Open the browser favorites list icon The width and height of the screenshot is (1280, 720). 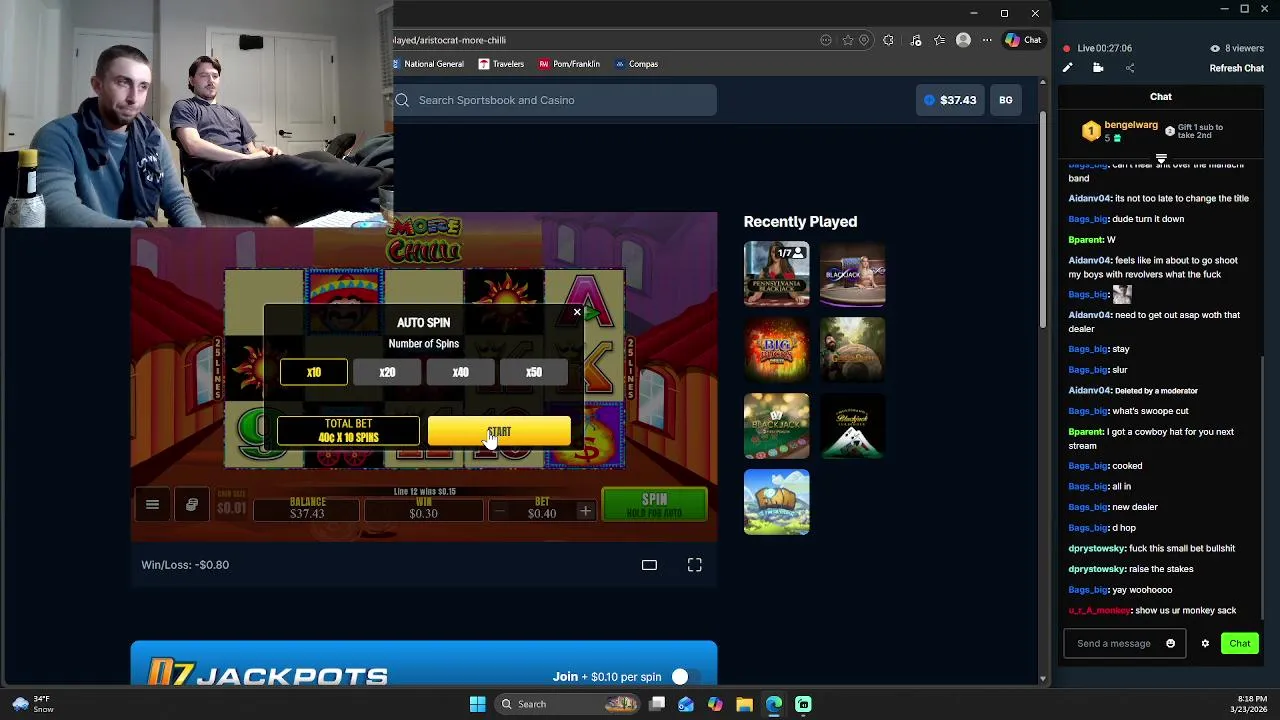(939, 40)
